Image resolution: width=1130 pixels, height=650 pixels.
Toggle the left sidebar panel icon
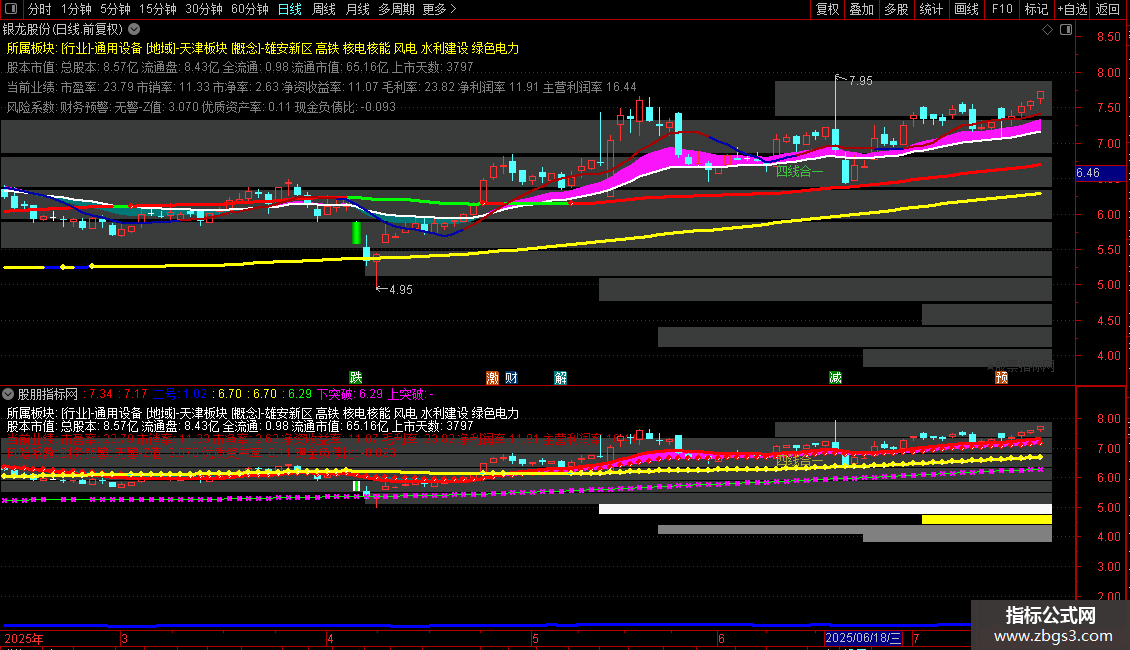(x=11, y=9)
